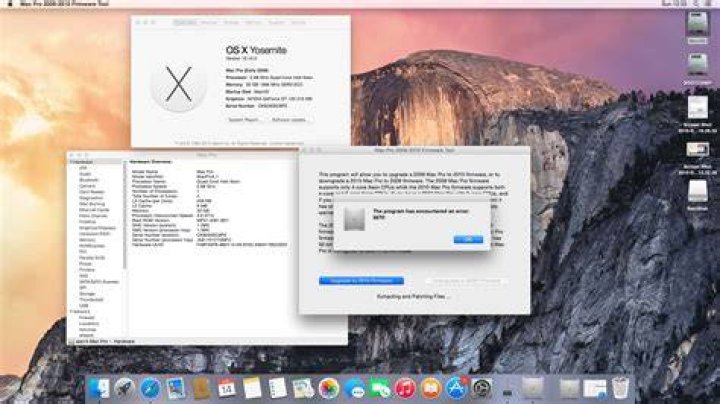Image resolution: width=720 pixels, height=404 pixels.
Task: Select Ethernet Cards in System Information sidebar
Action: pyautogui.click(x=94, y=210)
